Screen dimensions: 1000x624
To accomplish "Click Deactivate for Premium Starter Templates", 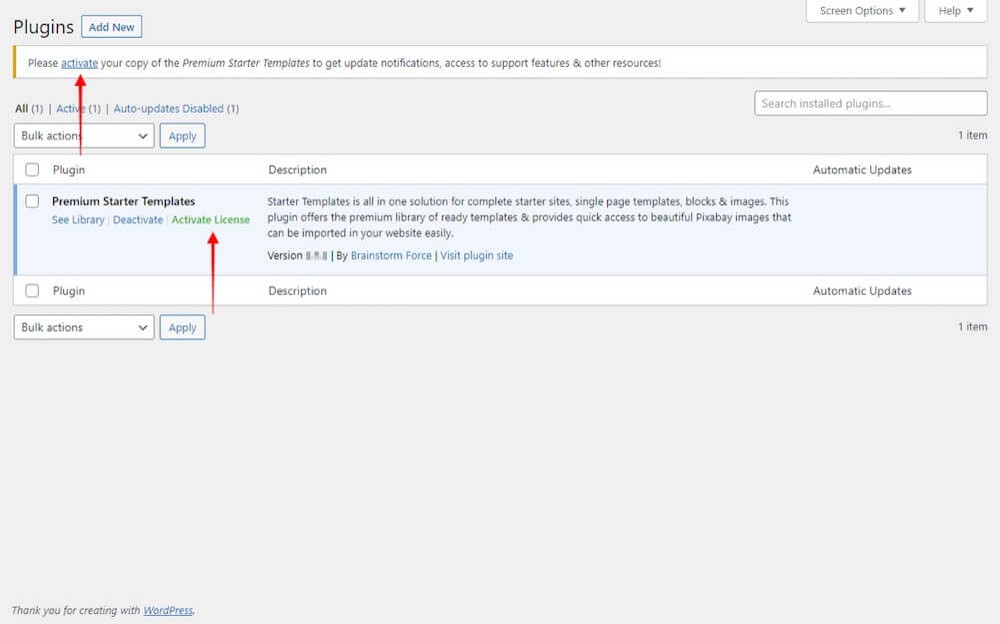I will (138, 219).
